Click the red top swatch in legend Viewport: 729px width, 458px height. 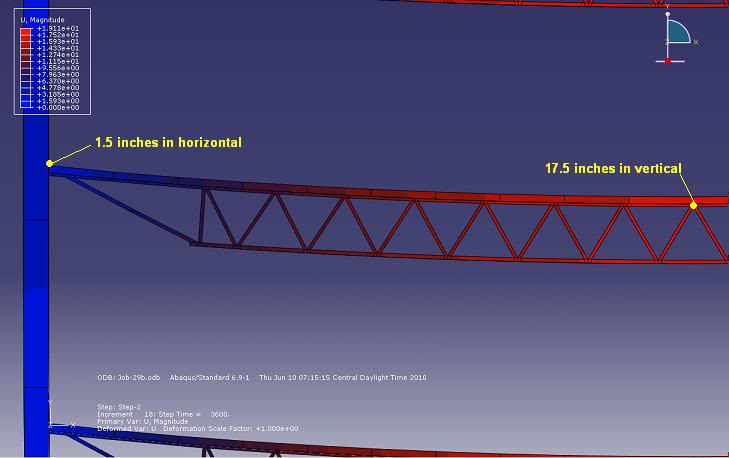coord(26,31)
